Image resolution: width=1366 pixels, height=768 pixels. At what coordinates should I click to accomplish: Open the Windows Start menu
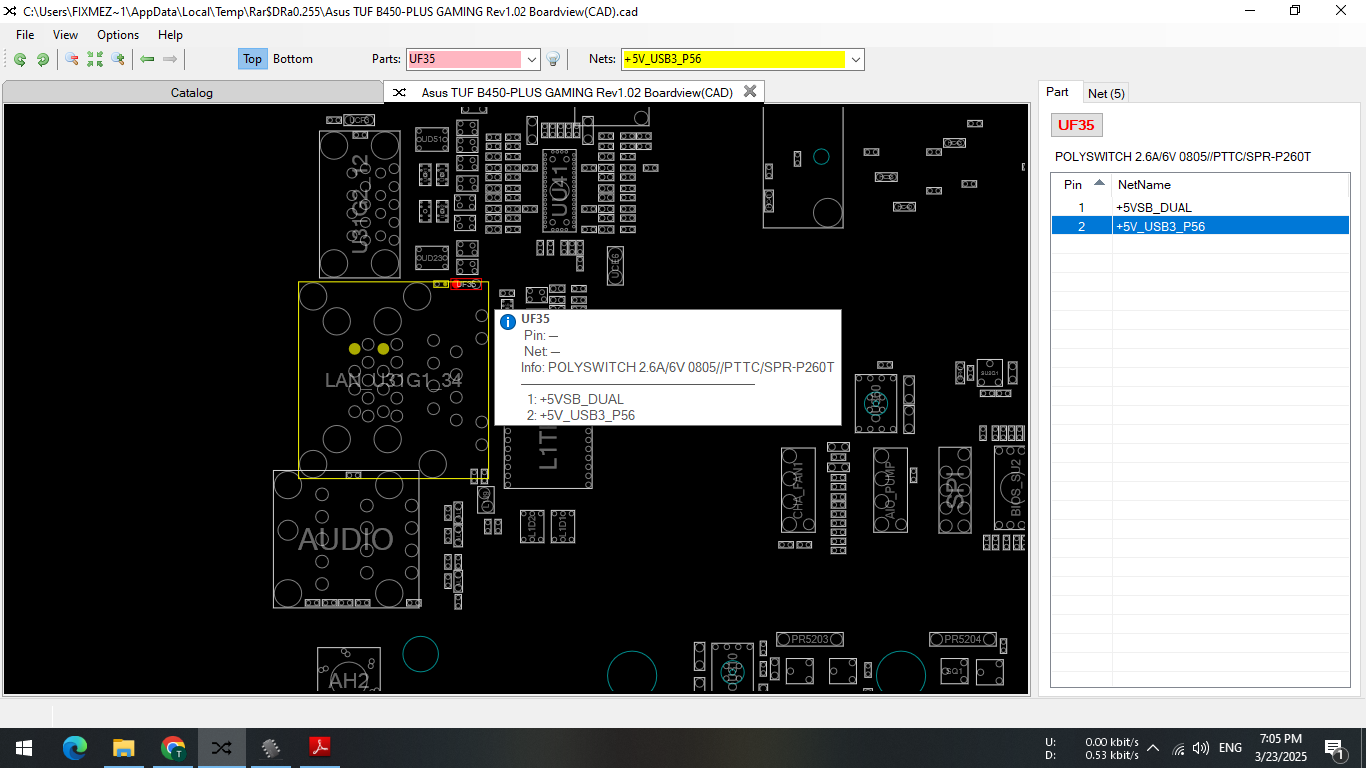24,747
